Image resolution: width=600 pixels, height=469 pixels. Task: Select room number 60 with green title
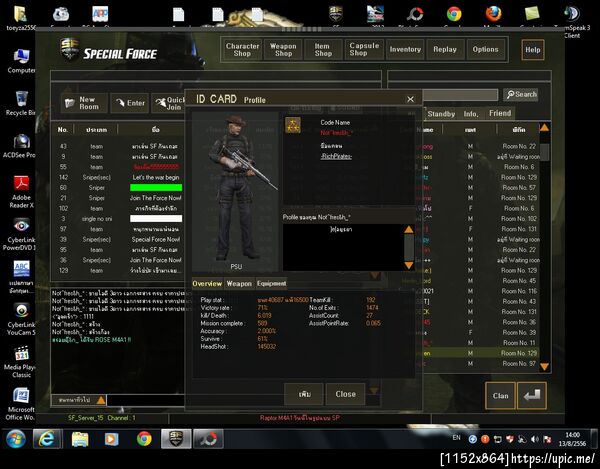pyautogui.click(x=119, y=188)
